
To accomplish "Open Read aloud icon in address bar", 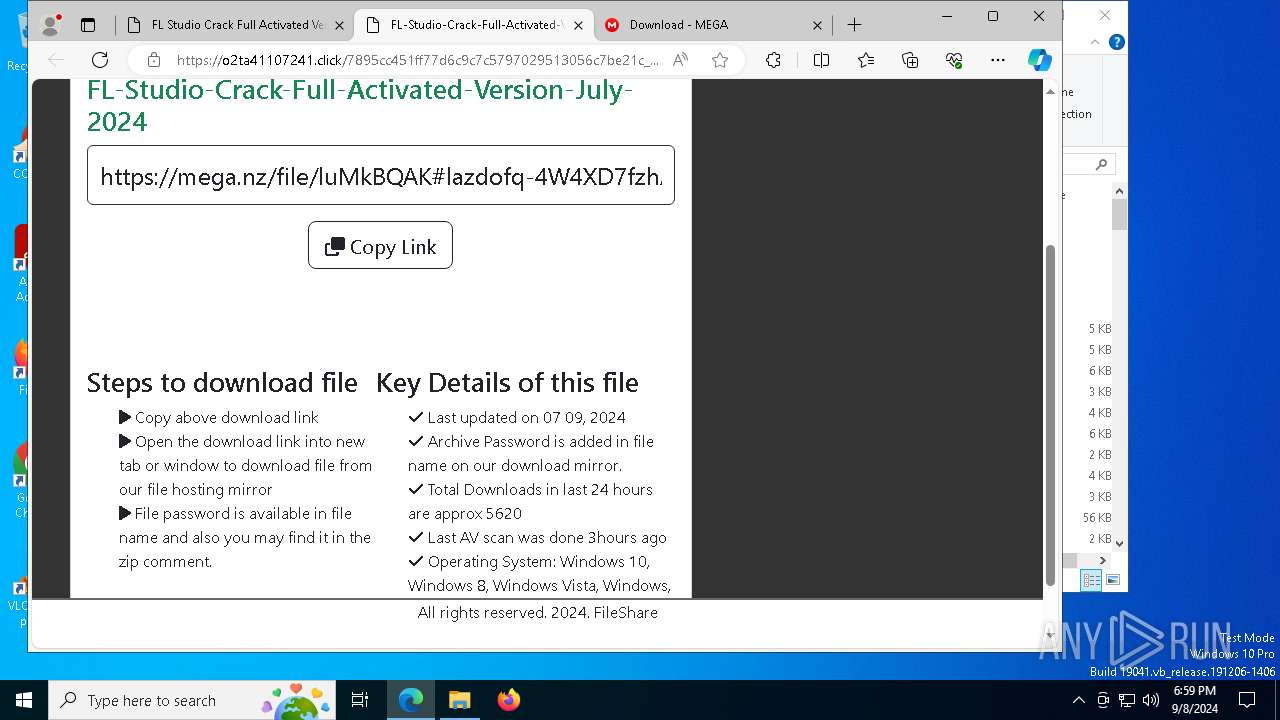I will point(681,60).
